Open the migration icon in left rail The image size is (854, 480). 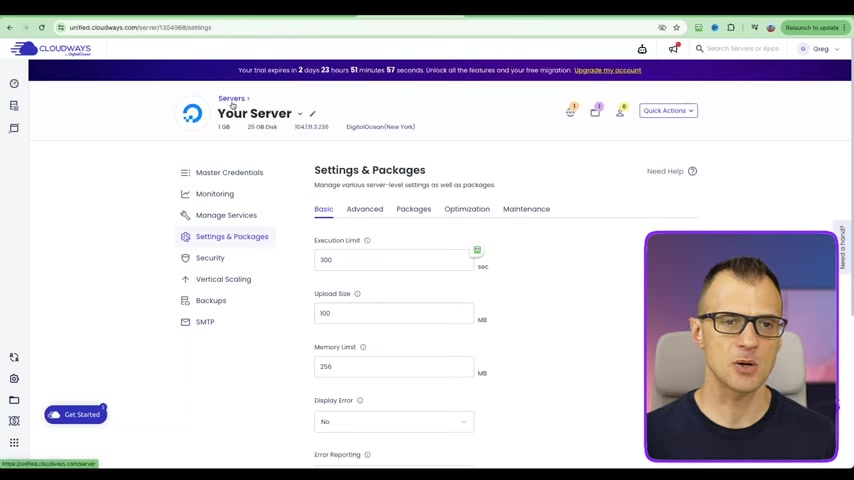pos(14,357)
